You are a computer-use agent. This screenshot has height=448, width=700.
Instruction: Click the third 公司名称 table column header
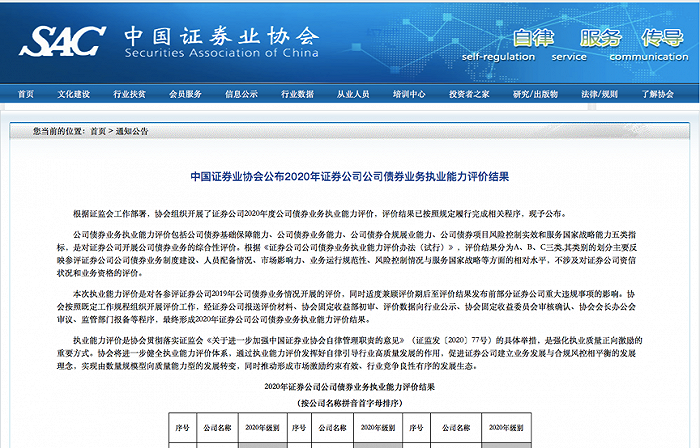click(456, 427)
